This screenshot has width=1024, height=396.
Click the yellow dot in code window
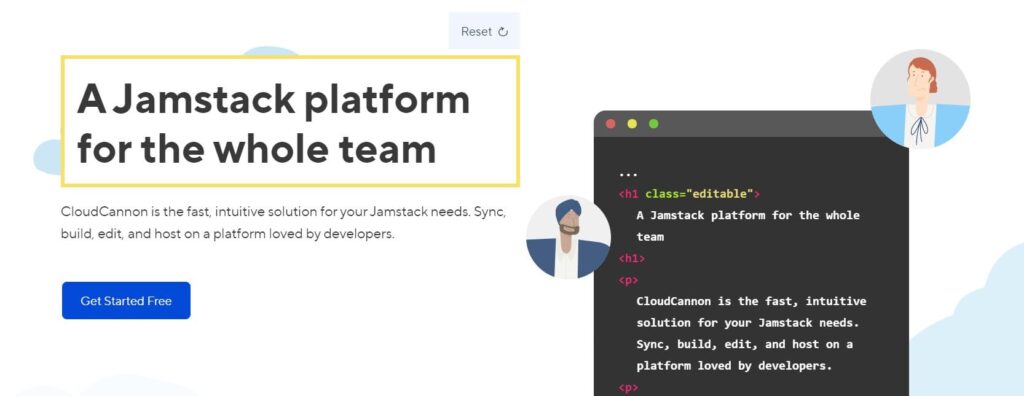tap(632, 124)
